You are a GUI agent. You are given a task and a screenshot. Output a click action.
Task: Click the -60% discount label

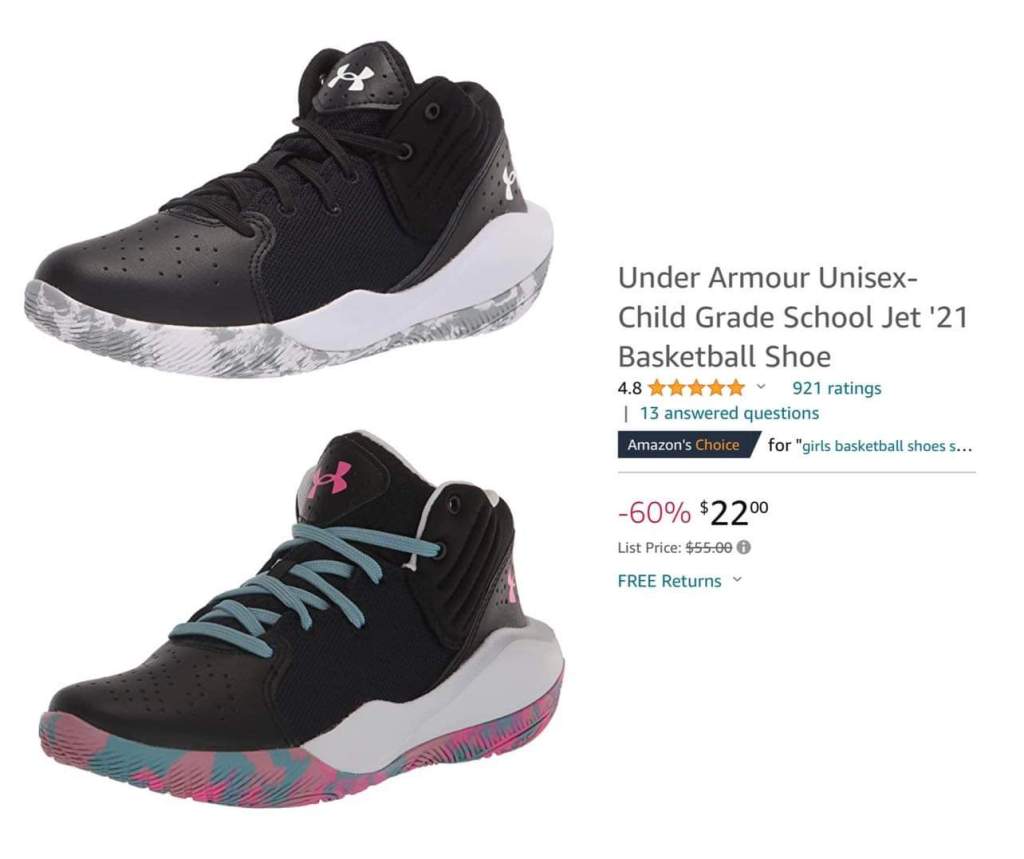tap(654, 514)
